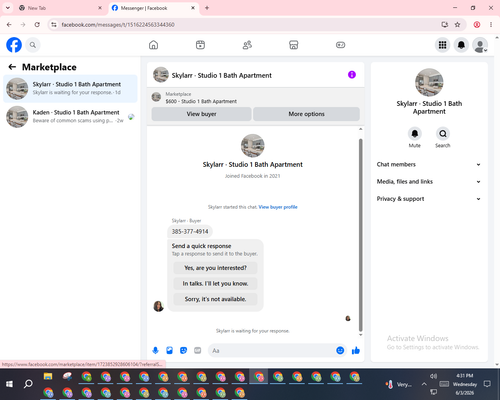500x400 pixels.
Task: View site information icon in address bar
Action: tap(54, 25)
